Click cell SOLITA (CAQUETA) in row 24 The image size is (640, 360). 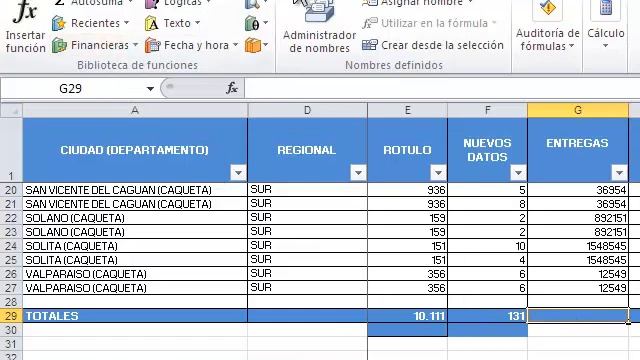(x=135, y=246)
